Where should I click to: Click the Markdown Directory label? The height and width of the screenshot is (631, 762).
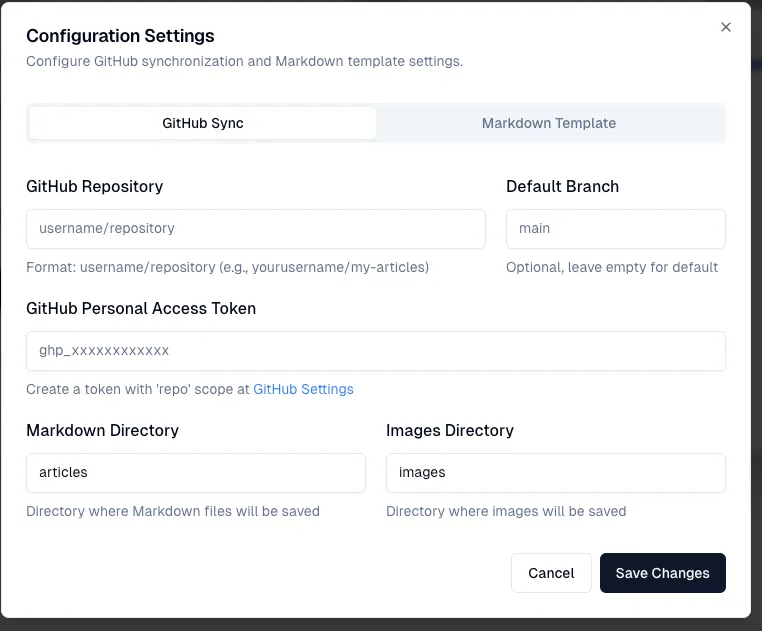coord(102,430)
